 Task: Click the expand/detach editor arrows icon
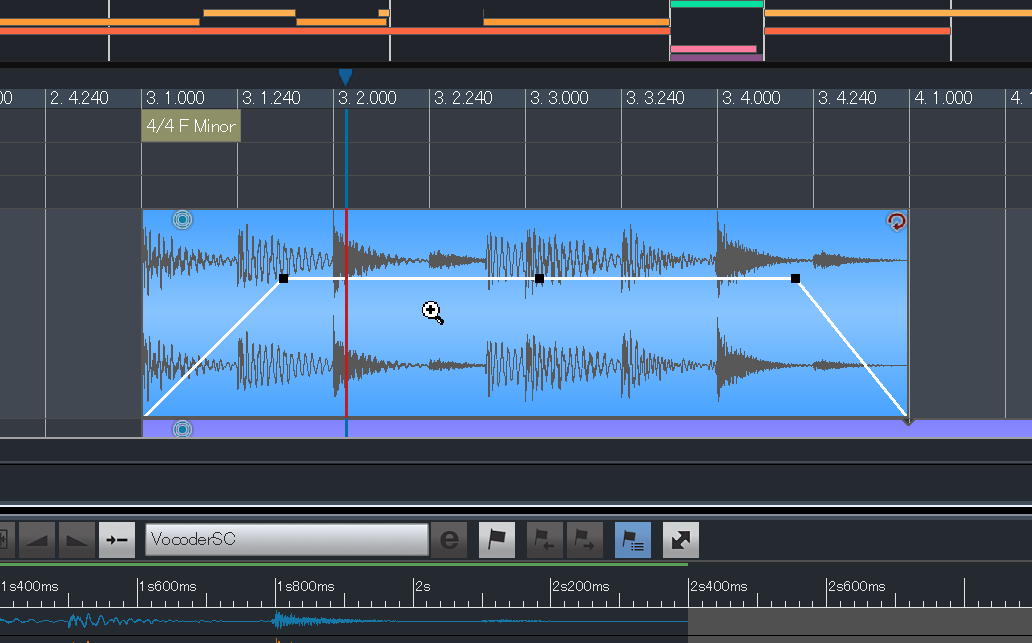680,540
